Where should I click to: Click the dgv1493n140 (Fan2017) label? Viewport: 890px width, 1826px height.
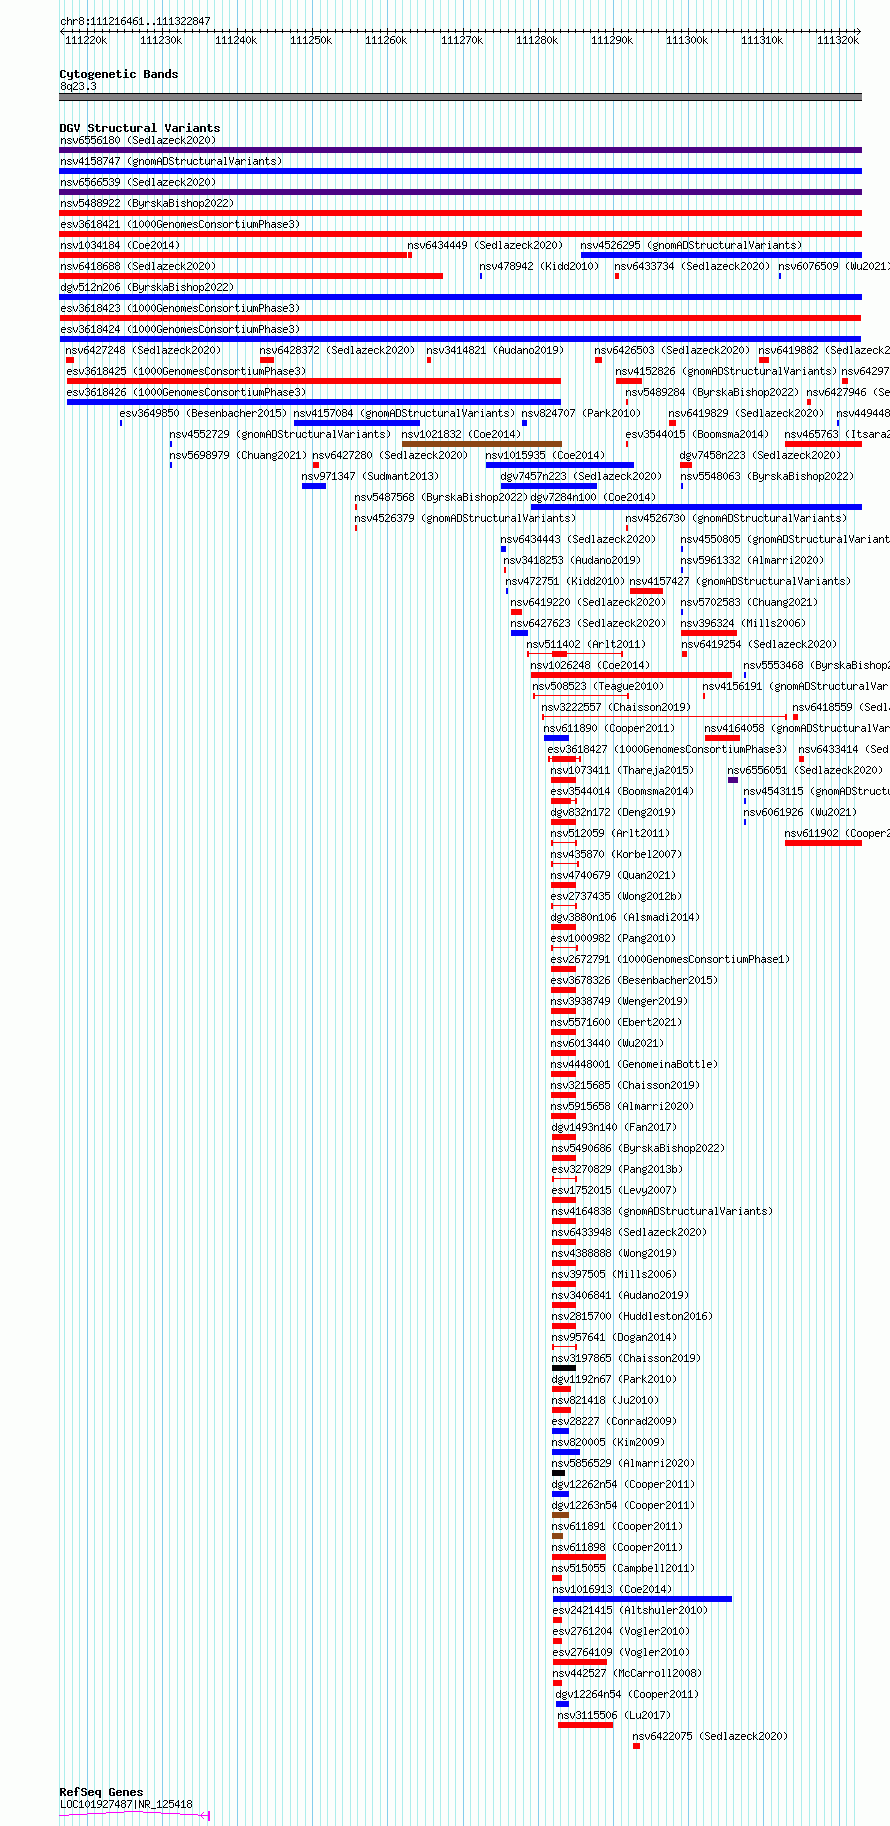coord(614,1127)
